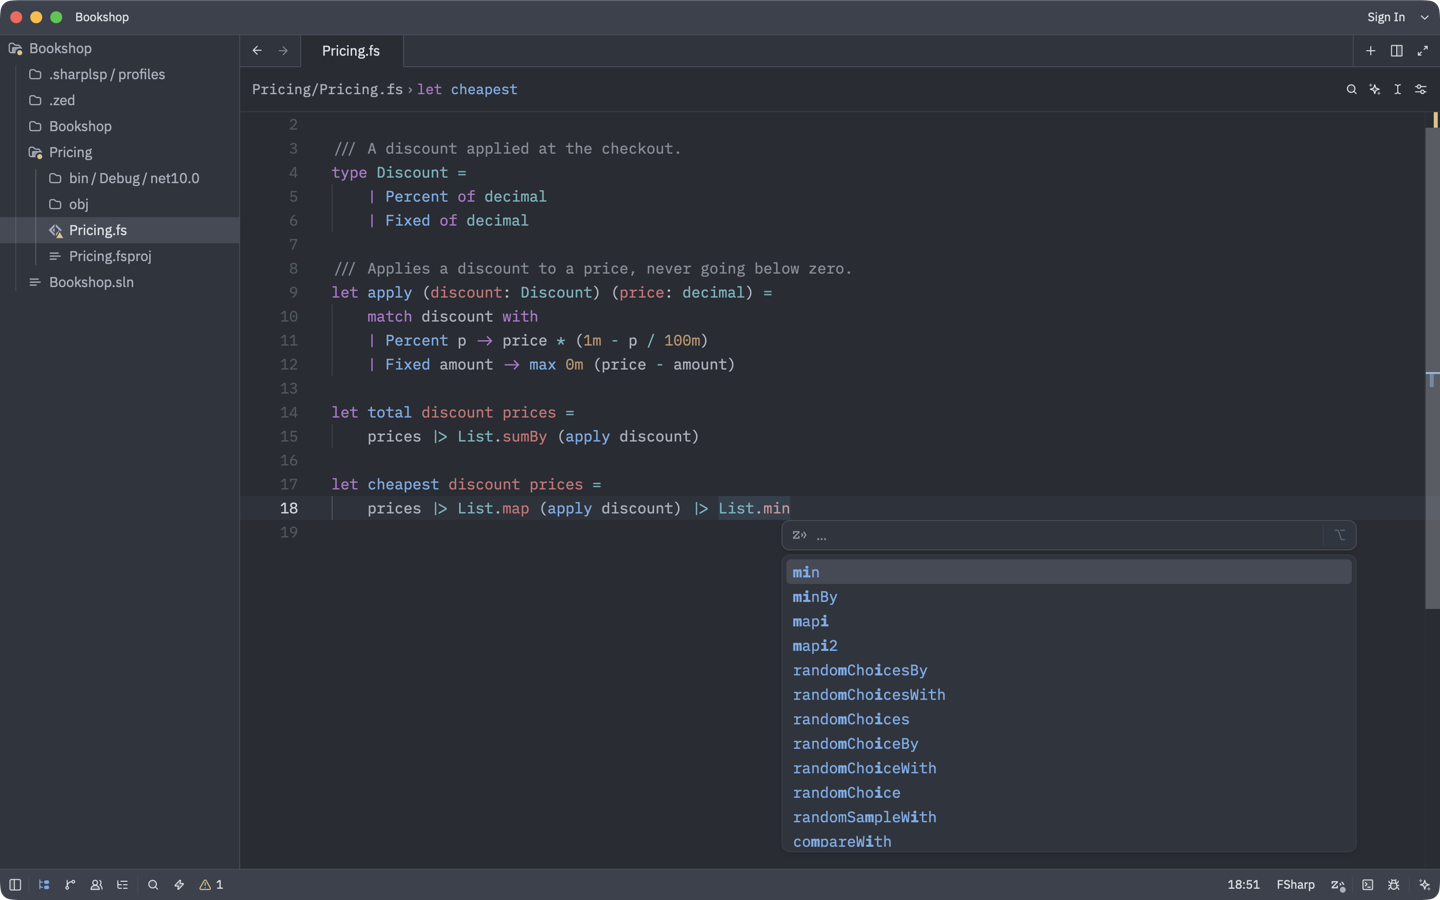Expand the .zed folder

(120, 100)
